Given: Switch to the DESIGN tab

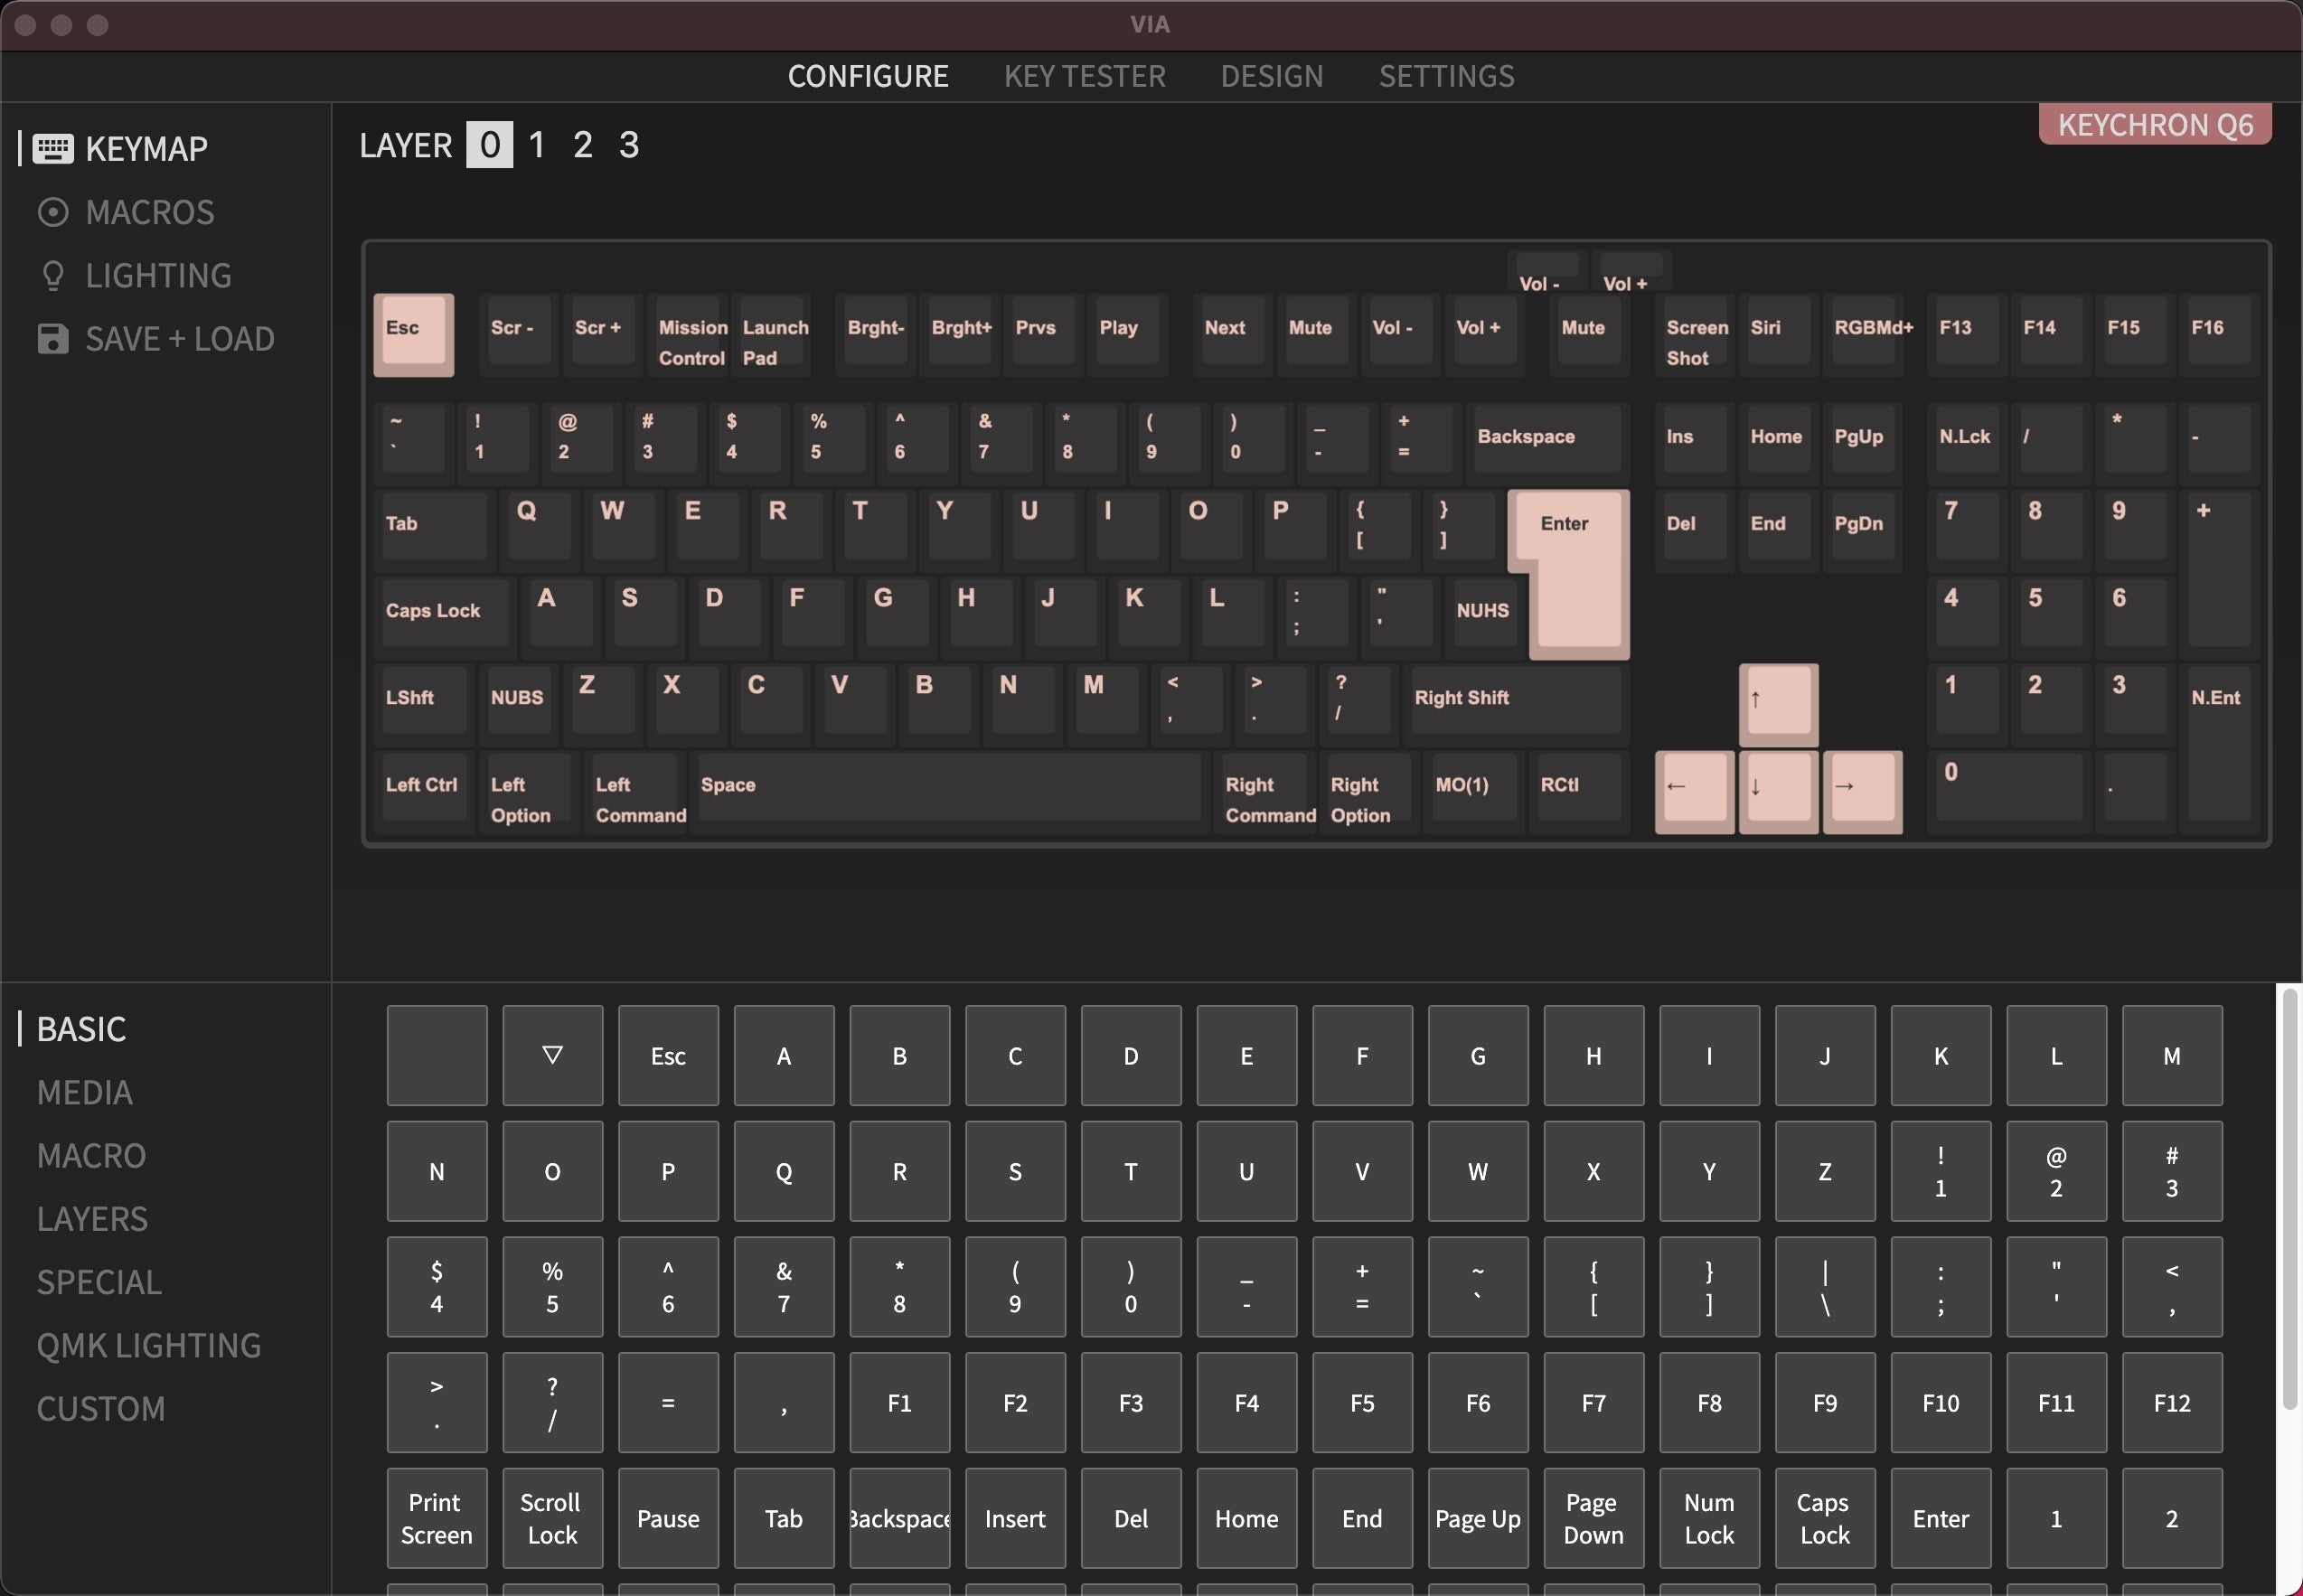Looking at the screenshot, I should click(x=1271, y=75).
